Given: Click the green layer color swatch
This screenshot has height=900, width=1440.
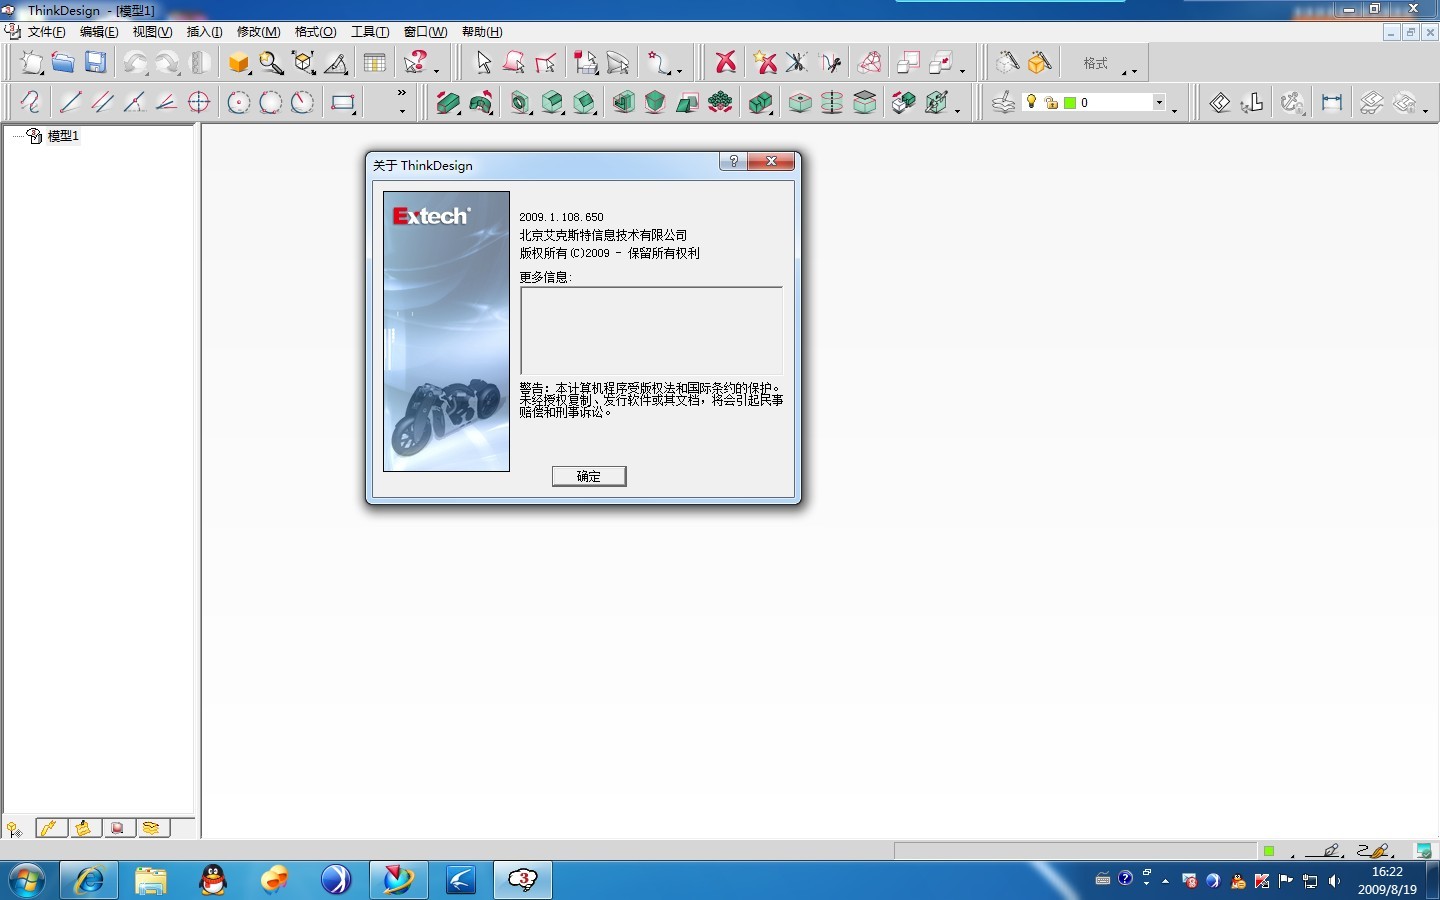Looking at the screenshot, I should (1070, 103).
